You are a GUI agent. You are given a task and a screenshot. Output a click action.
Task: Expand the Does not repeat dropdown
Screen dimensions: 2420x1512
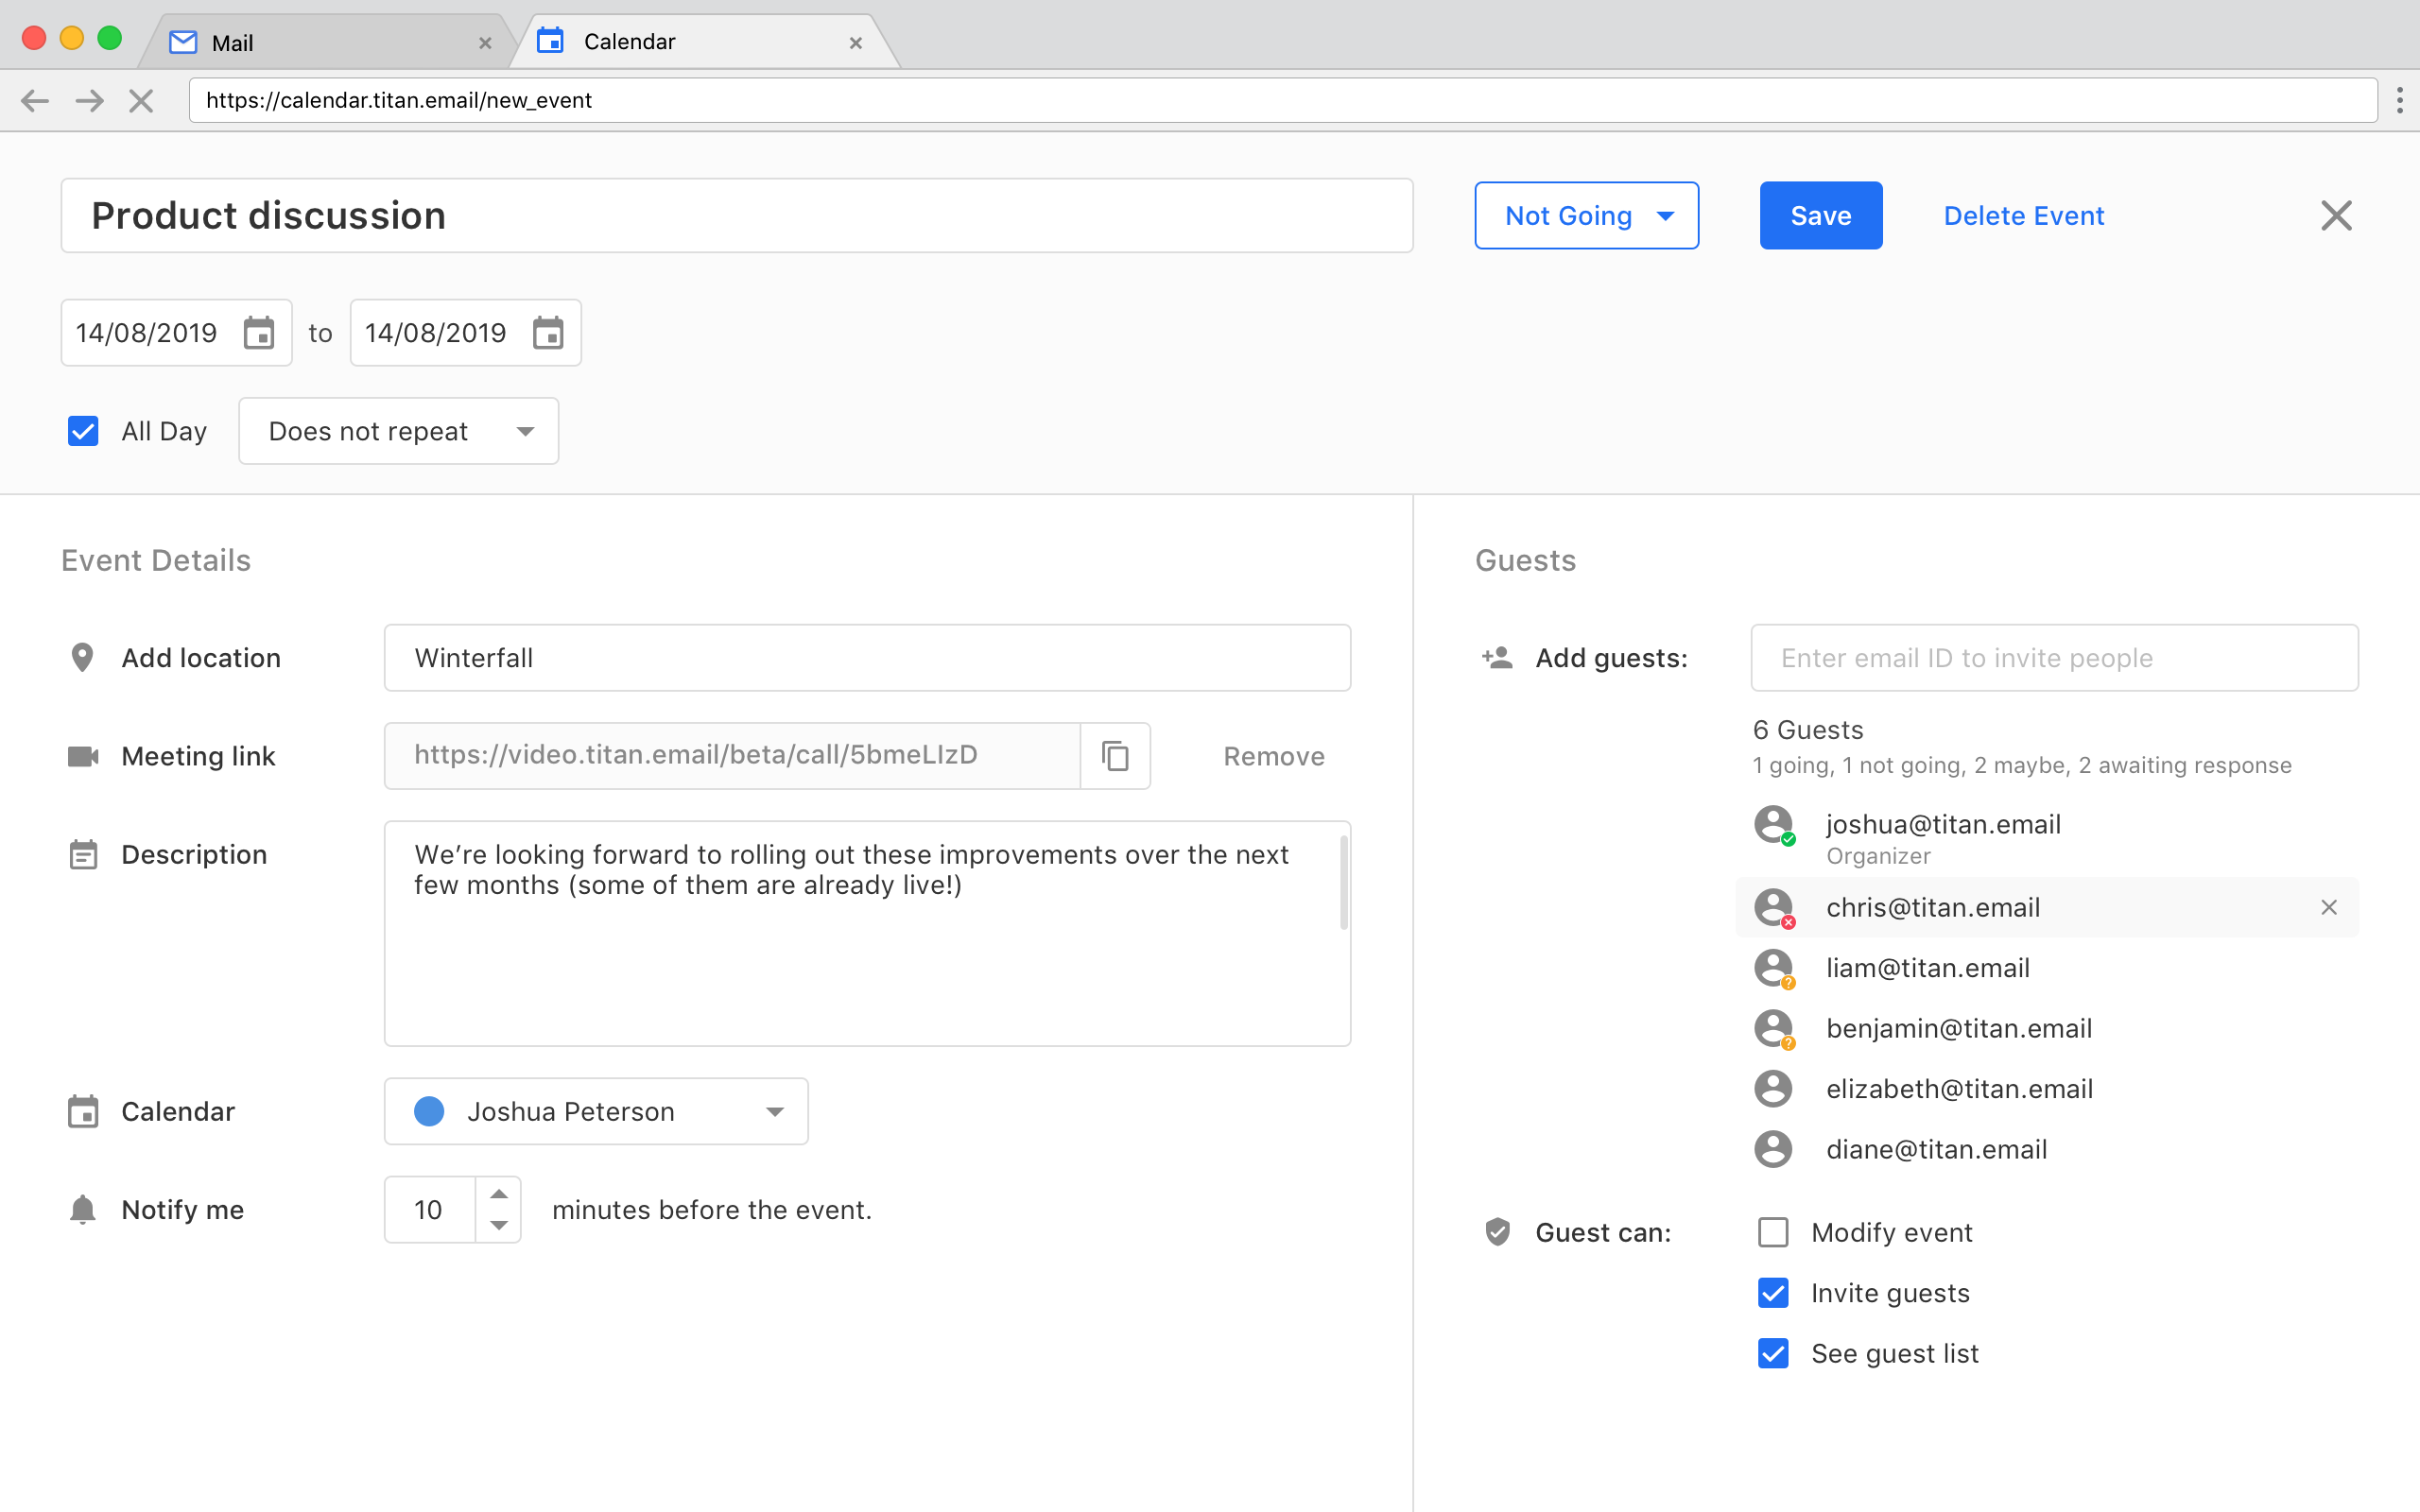[x=398, y=431]
